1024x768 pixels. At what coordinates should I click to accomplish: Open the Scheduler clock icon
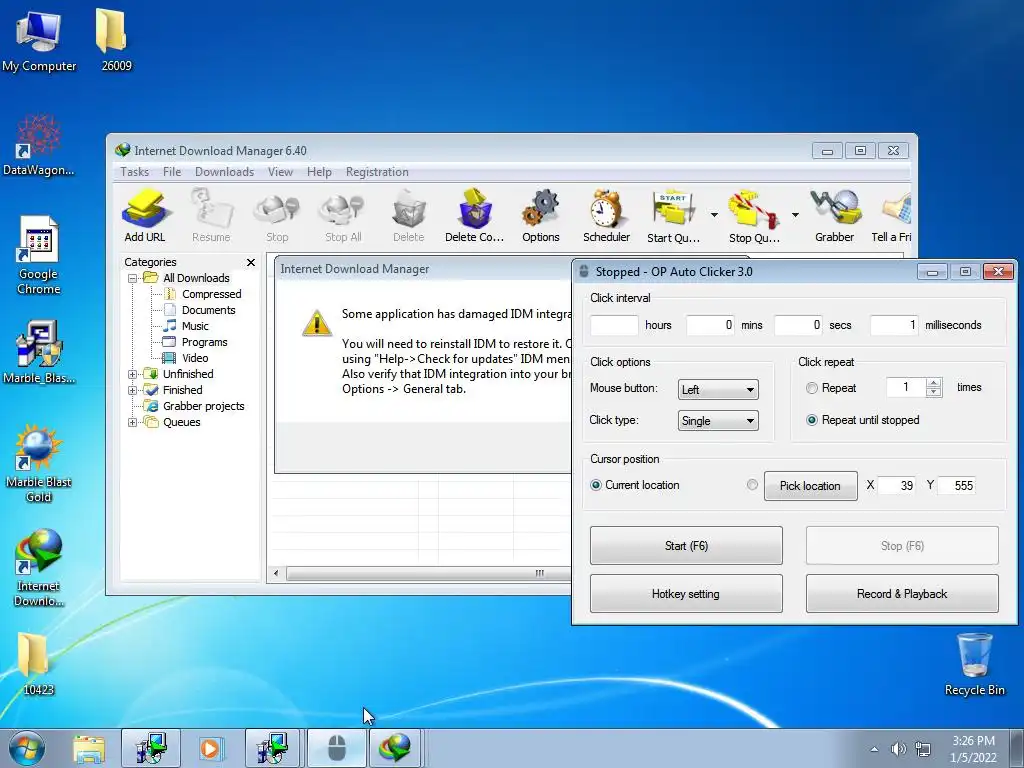[x=607, y=216]
